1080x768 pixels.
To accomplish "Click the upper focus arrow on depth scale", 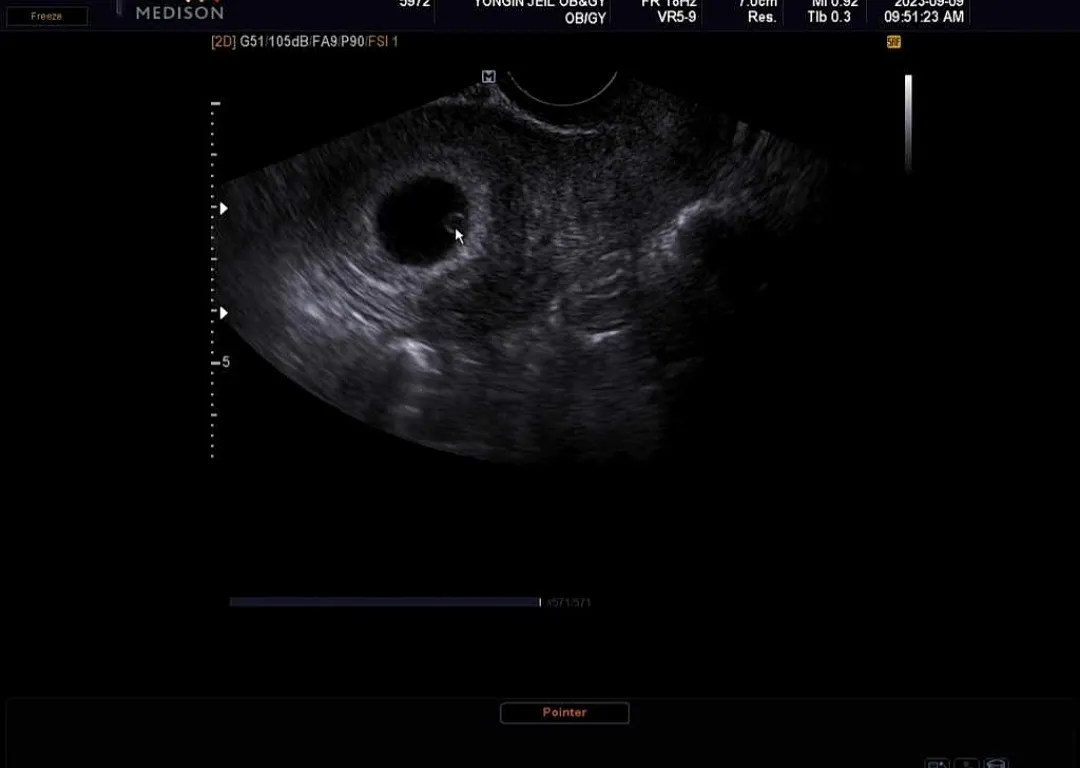I will tap(224, 208).
